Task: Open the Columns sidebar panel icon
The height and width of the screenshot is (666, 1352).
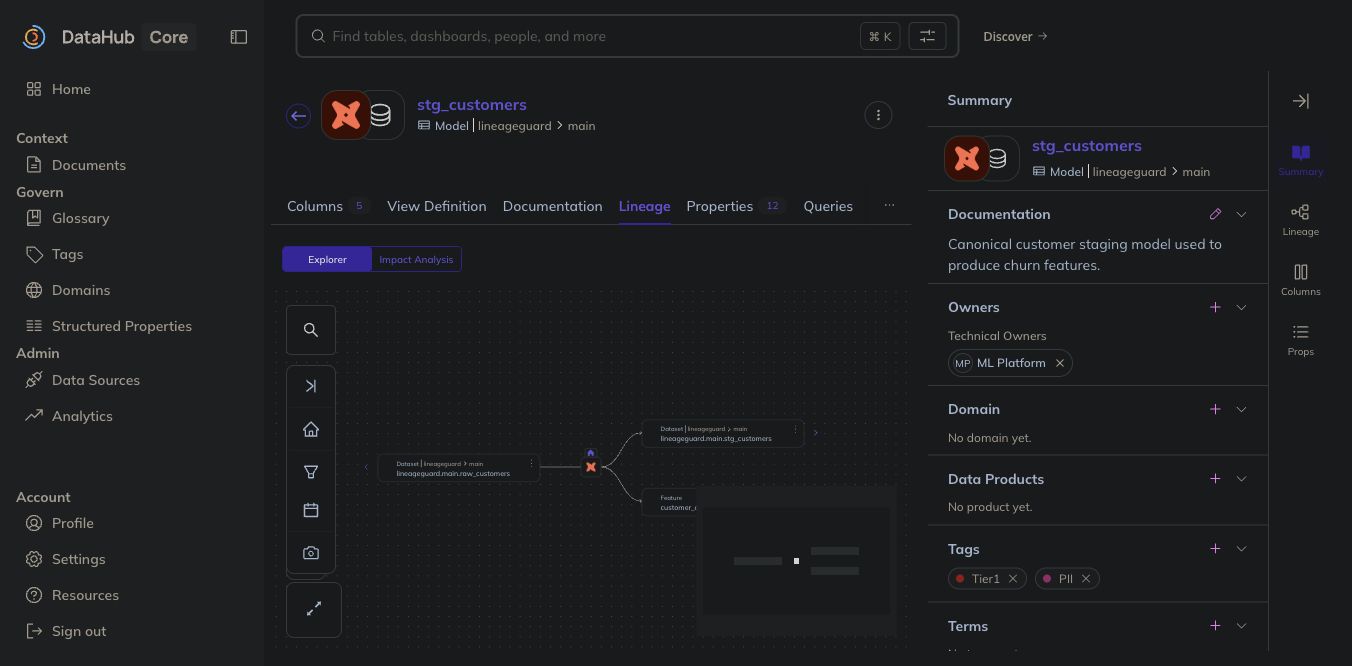Action: pyautogui.click(x=1300, y=279)
